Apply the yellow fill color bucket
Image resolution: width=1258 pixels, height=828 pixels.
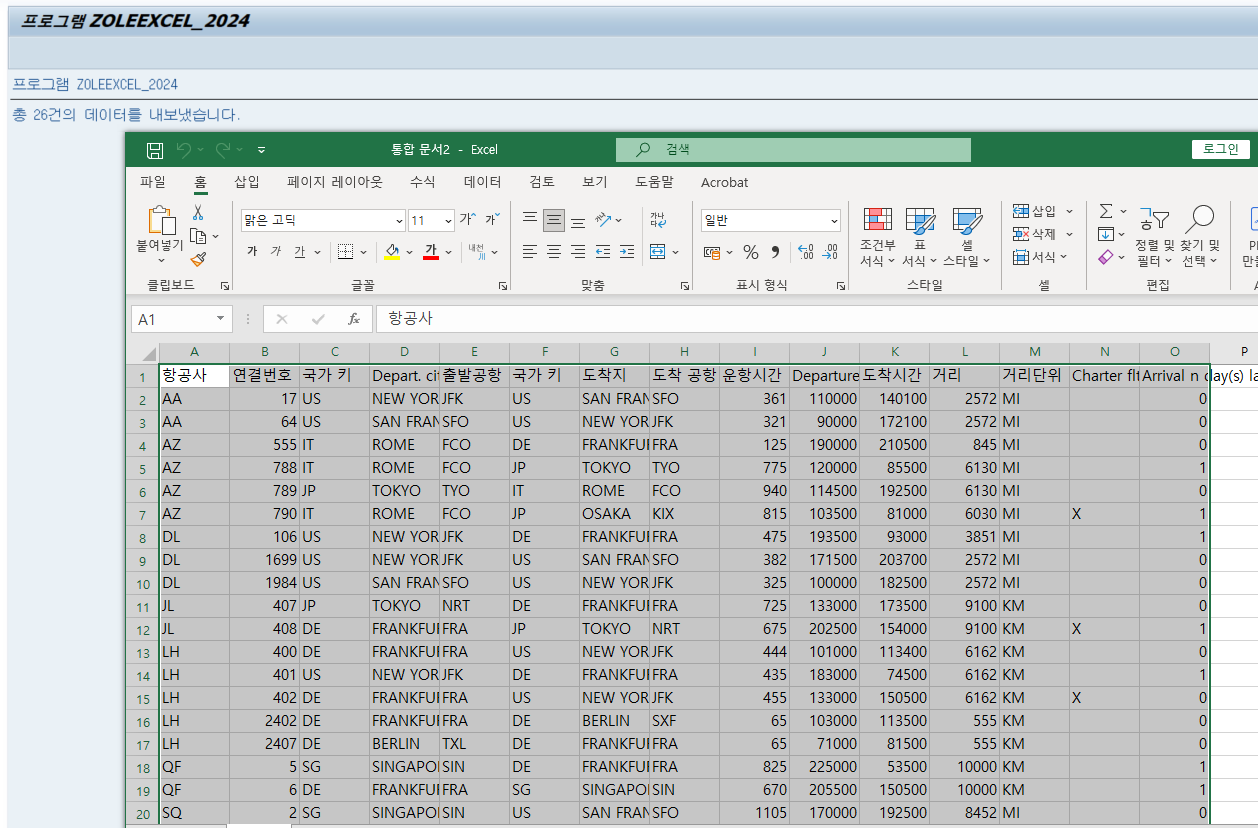[392, 252]
